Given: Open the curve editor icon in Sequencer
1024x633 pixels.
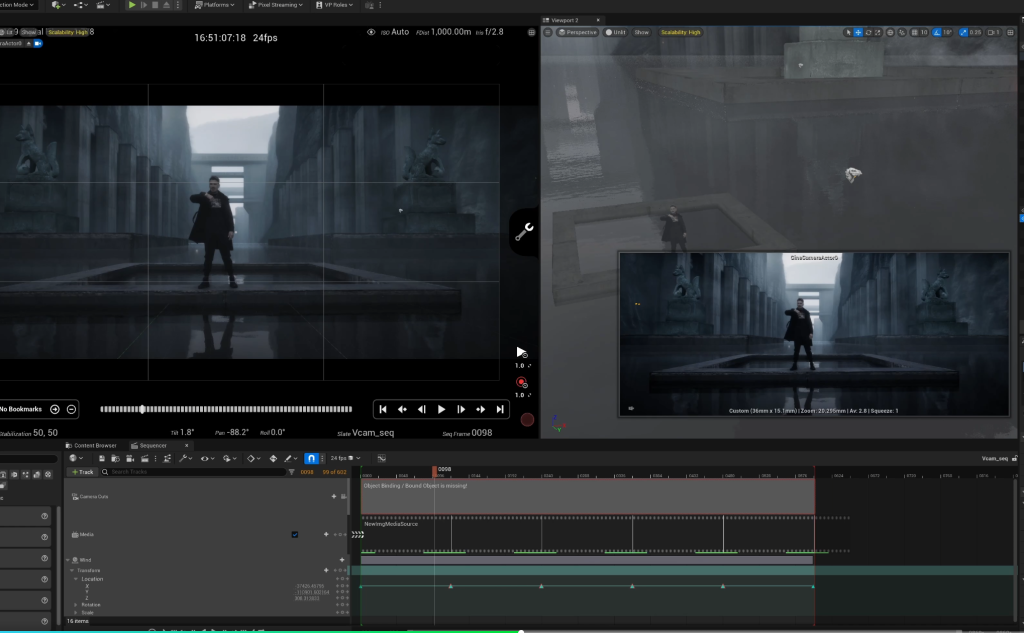Looking at the screenshot, I should tap(381, 458).
